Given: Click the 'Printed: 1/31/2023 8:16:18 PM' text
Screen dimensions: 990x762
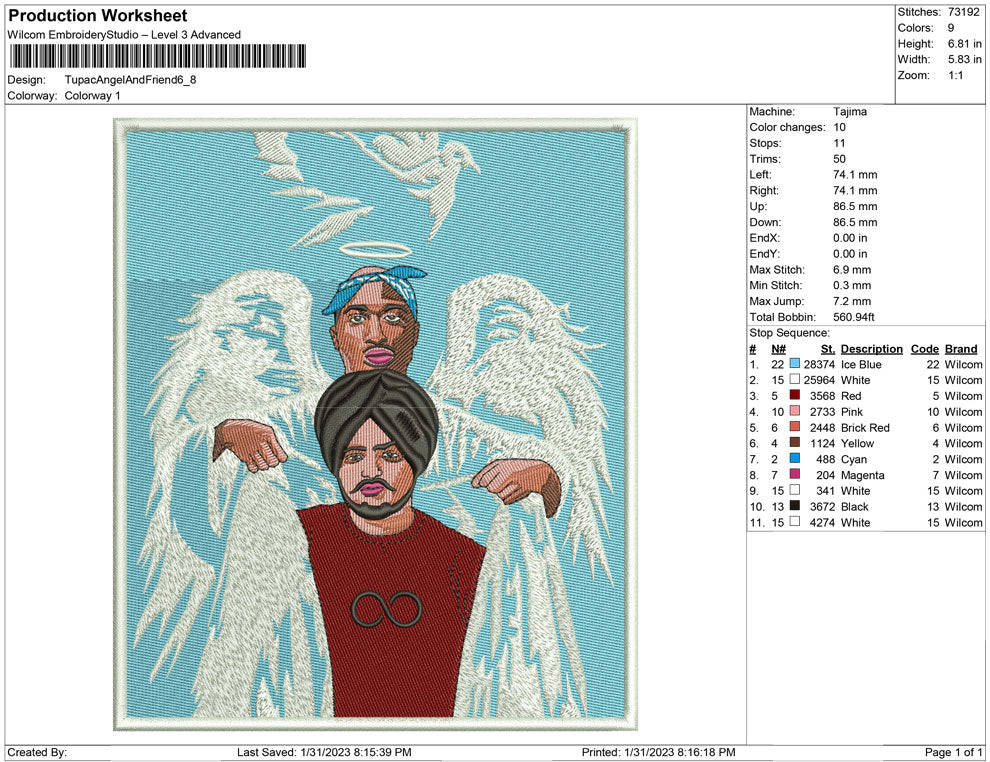Looking at the screenshot, I should [x=659, y=752].
